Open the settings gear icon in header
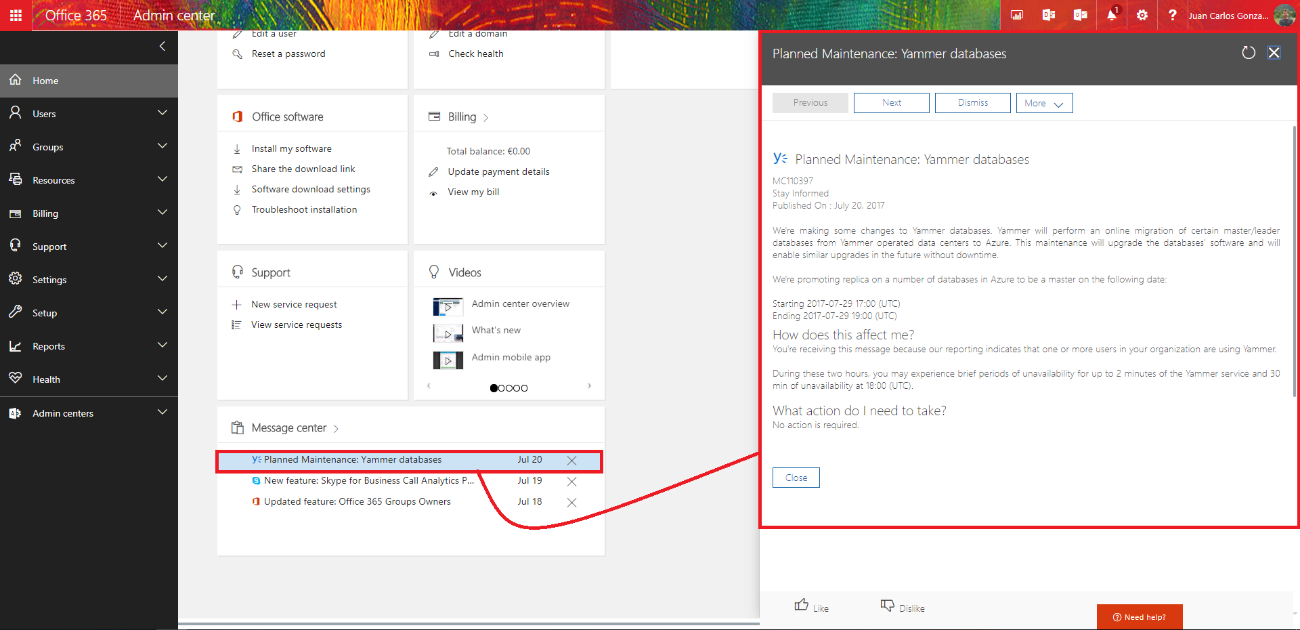This screenshot has height=630, width=1300. pyautogui.click(x=1141, y=15)
